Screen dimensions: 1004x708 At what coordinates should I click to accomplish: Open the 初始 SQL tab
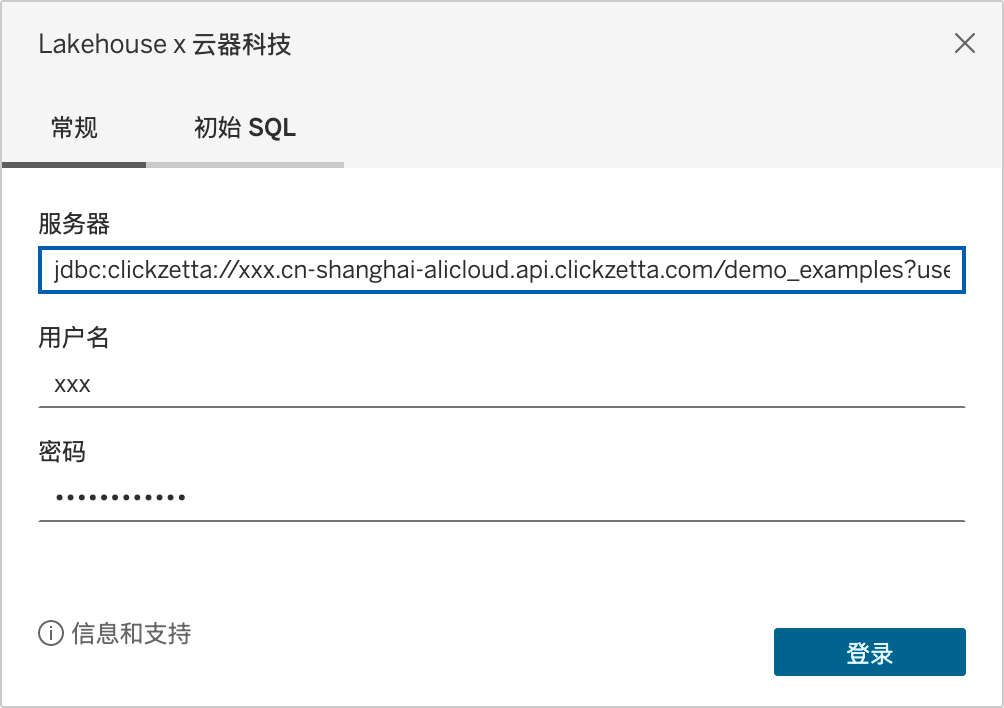[x=245, y=128]
